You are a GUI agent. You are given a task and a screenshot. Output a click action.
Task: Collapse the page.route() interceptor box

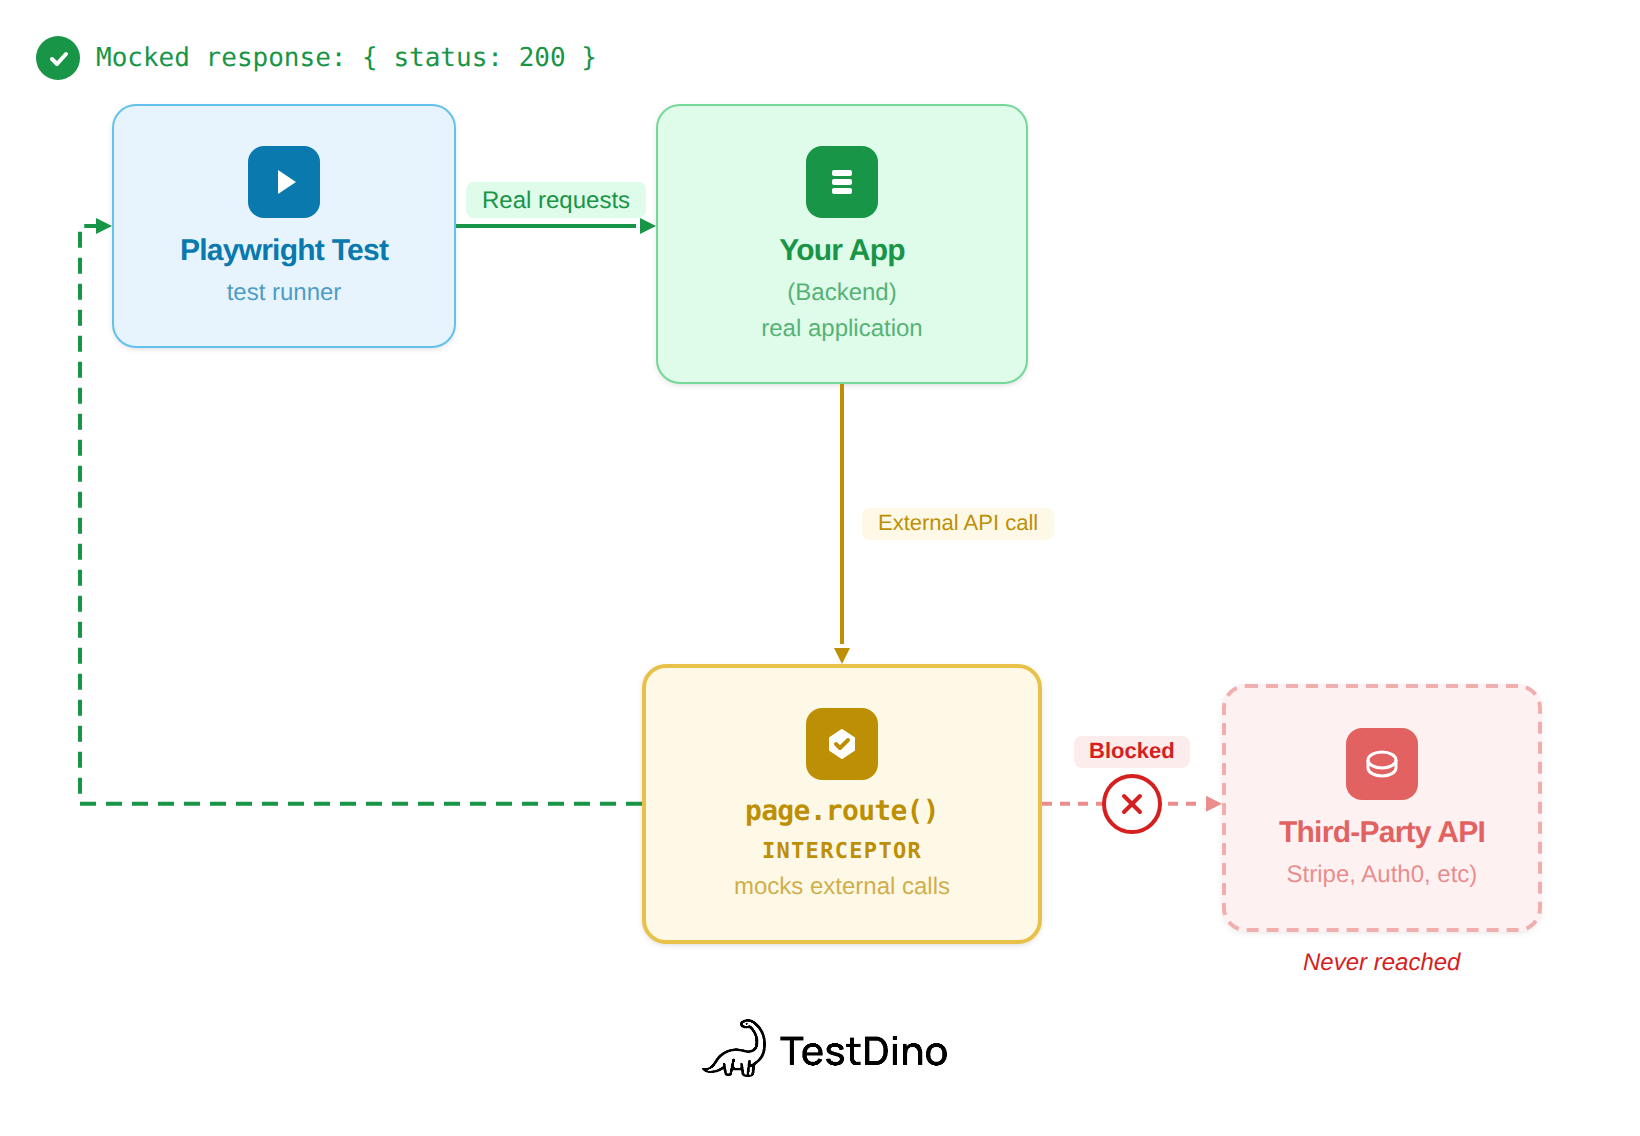(841, 802)
